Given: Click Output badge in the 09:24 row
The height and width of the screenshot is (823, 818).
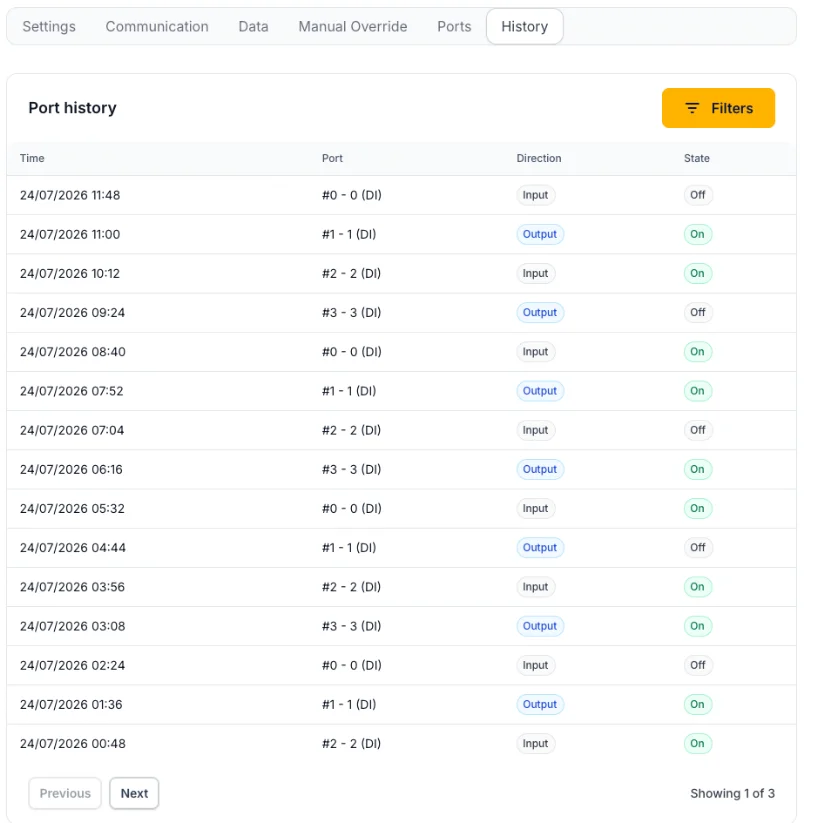Looking at the screenshot, I should tap(540, 312).
